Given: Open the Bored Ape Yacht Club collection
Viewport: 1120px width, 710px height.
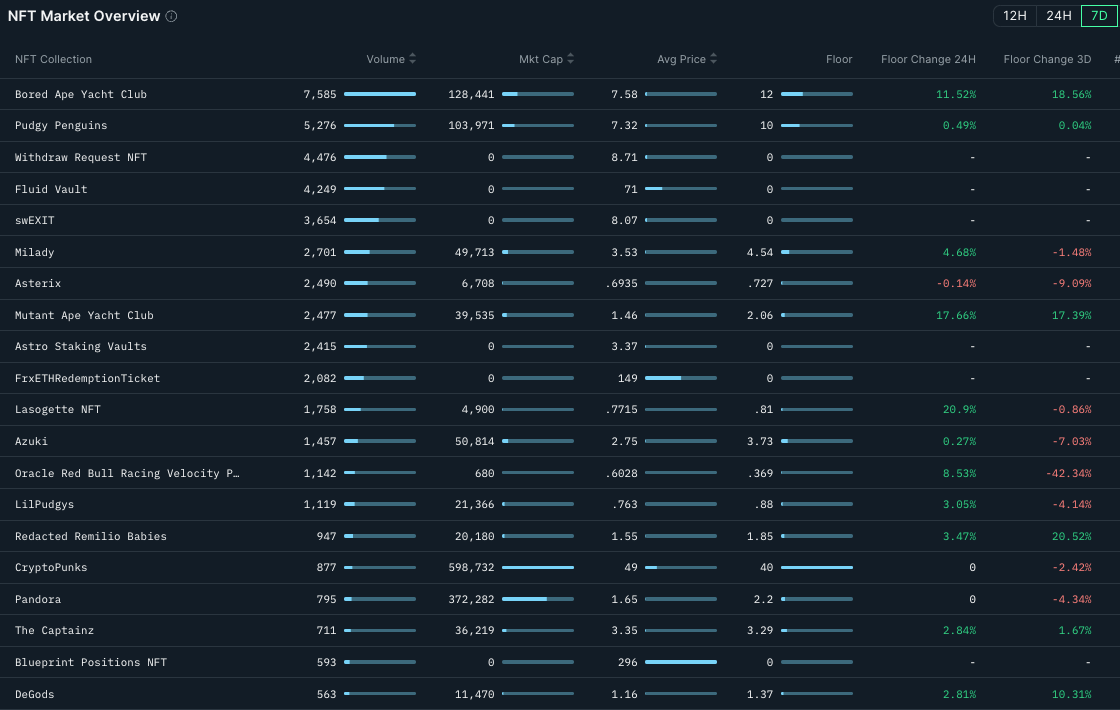Looking at the screenshot, I should point(81,94).
